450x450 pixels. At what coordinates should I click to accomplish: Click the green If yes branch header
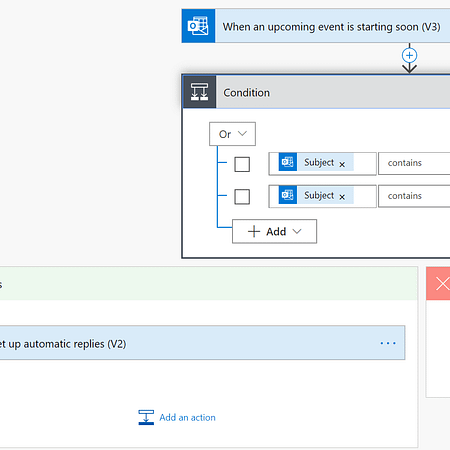tap(209, 284)
